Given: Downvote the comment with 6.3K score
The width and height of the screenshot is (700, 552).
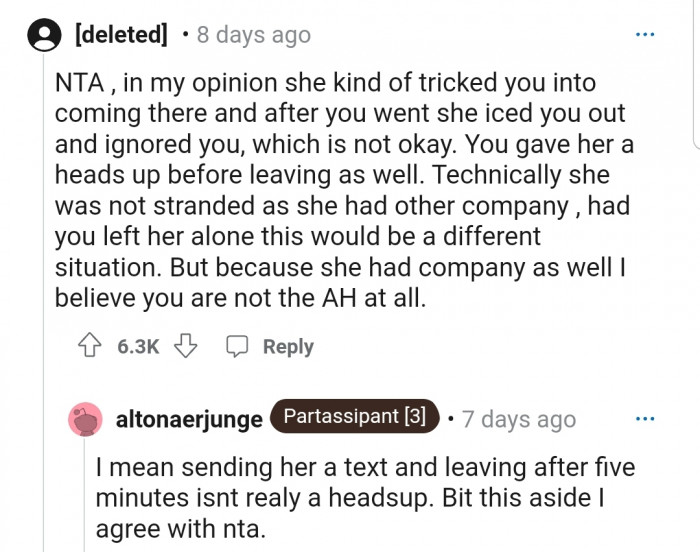Looking at the screenshot, I should [x=185, y=346].
